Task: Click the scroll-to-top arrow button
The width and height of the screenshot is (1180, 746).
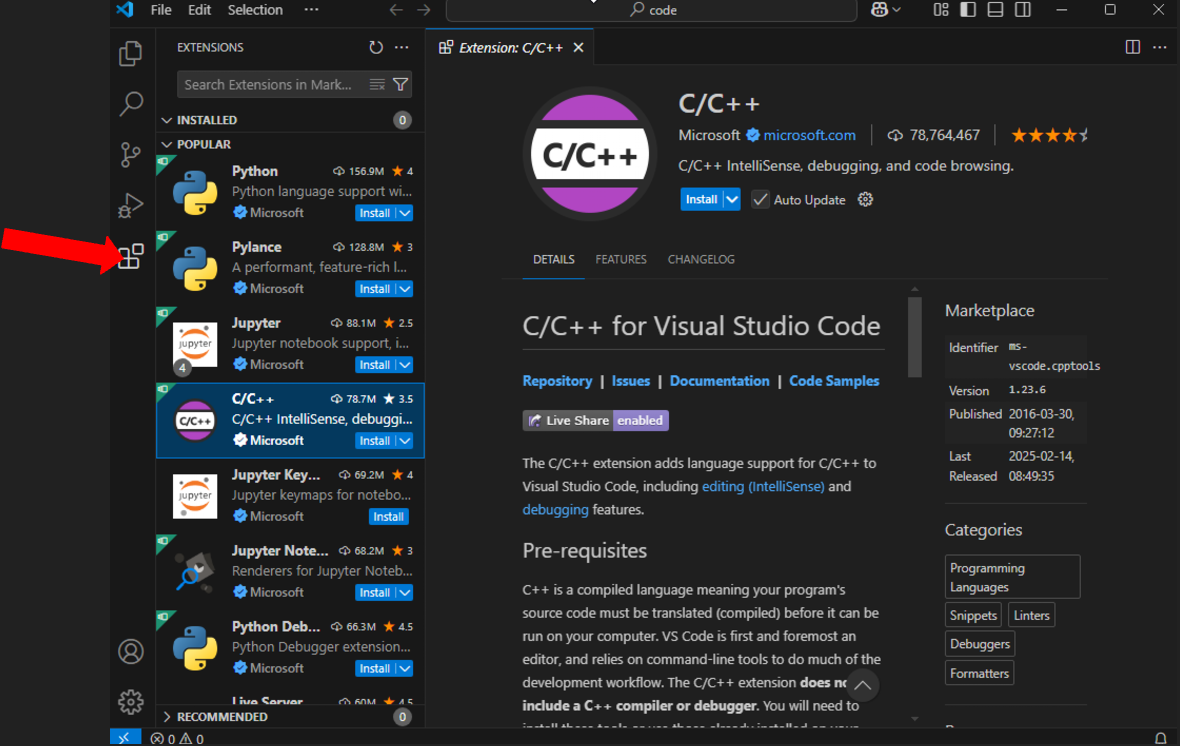Action: tap(862, 686)
